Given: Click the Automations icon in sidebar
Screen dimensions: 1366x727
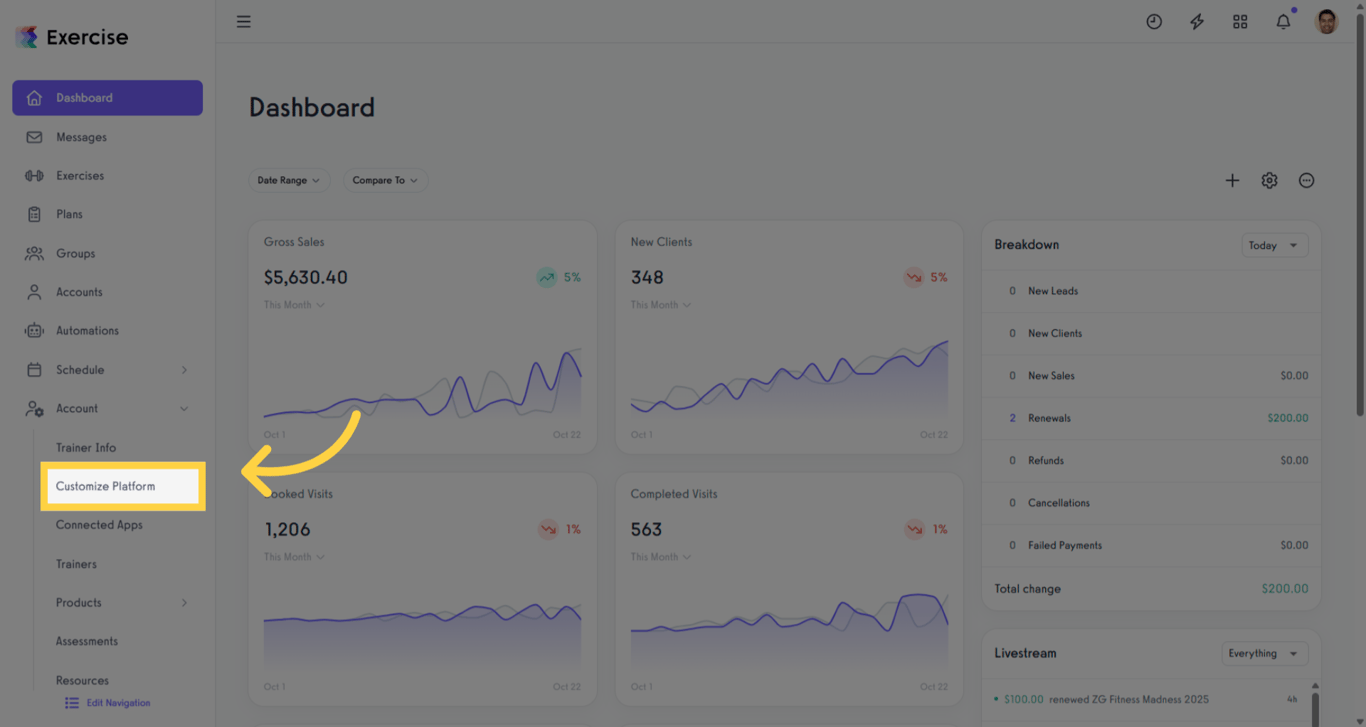Looking at the screenshot, I should click(x=36, y=330).
